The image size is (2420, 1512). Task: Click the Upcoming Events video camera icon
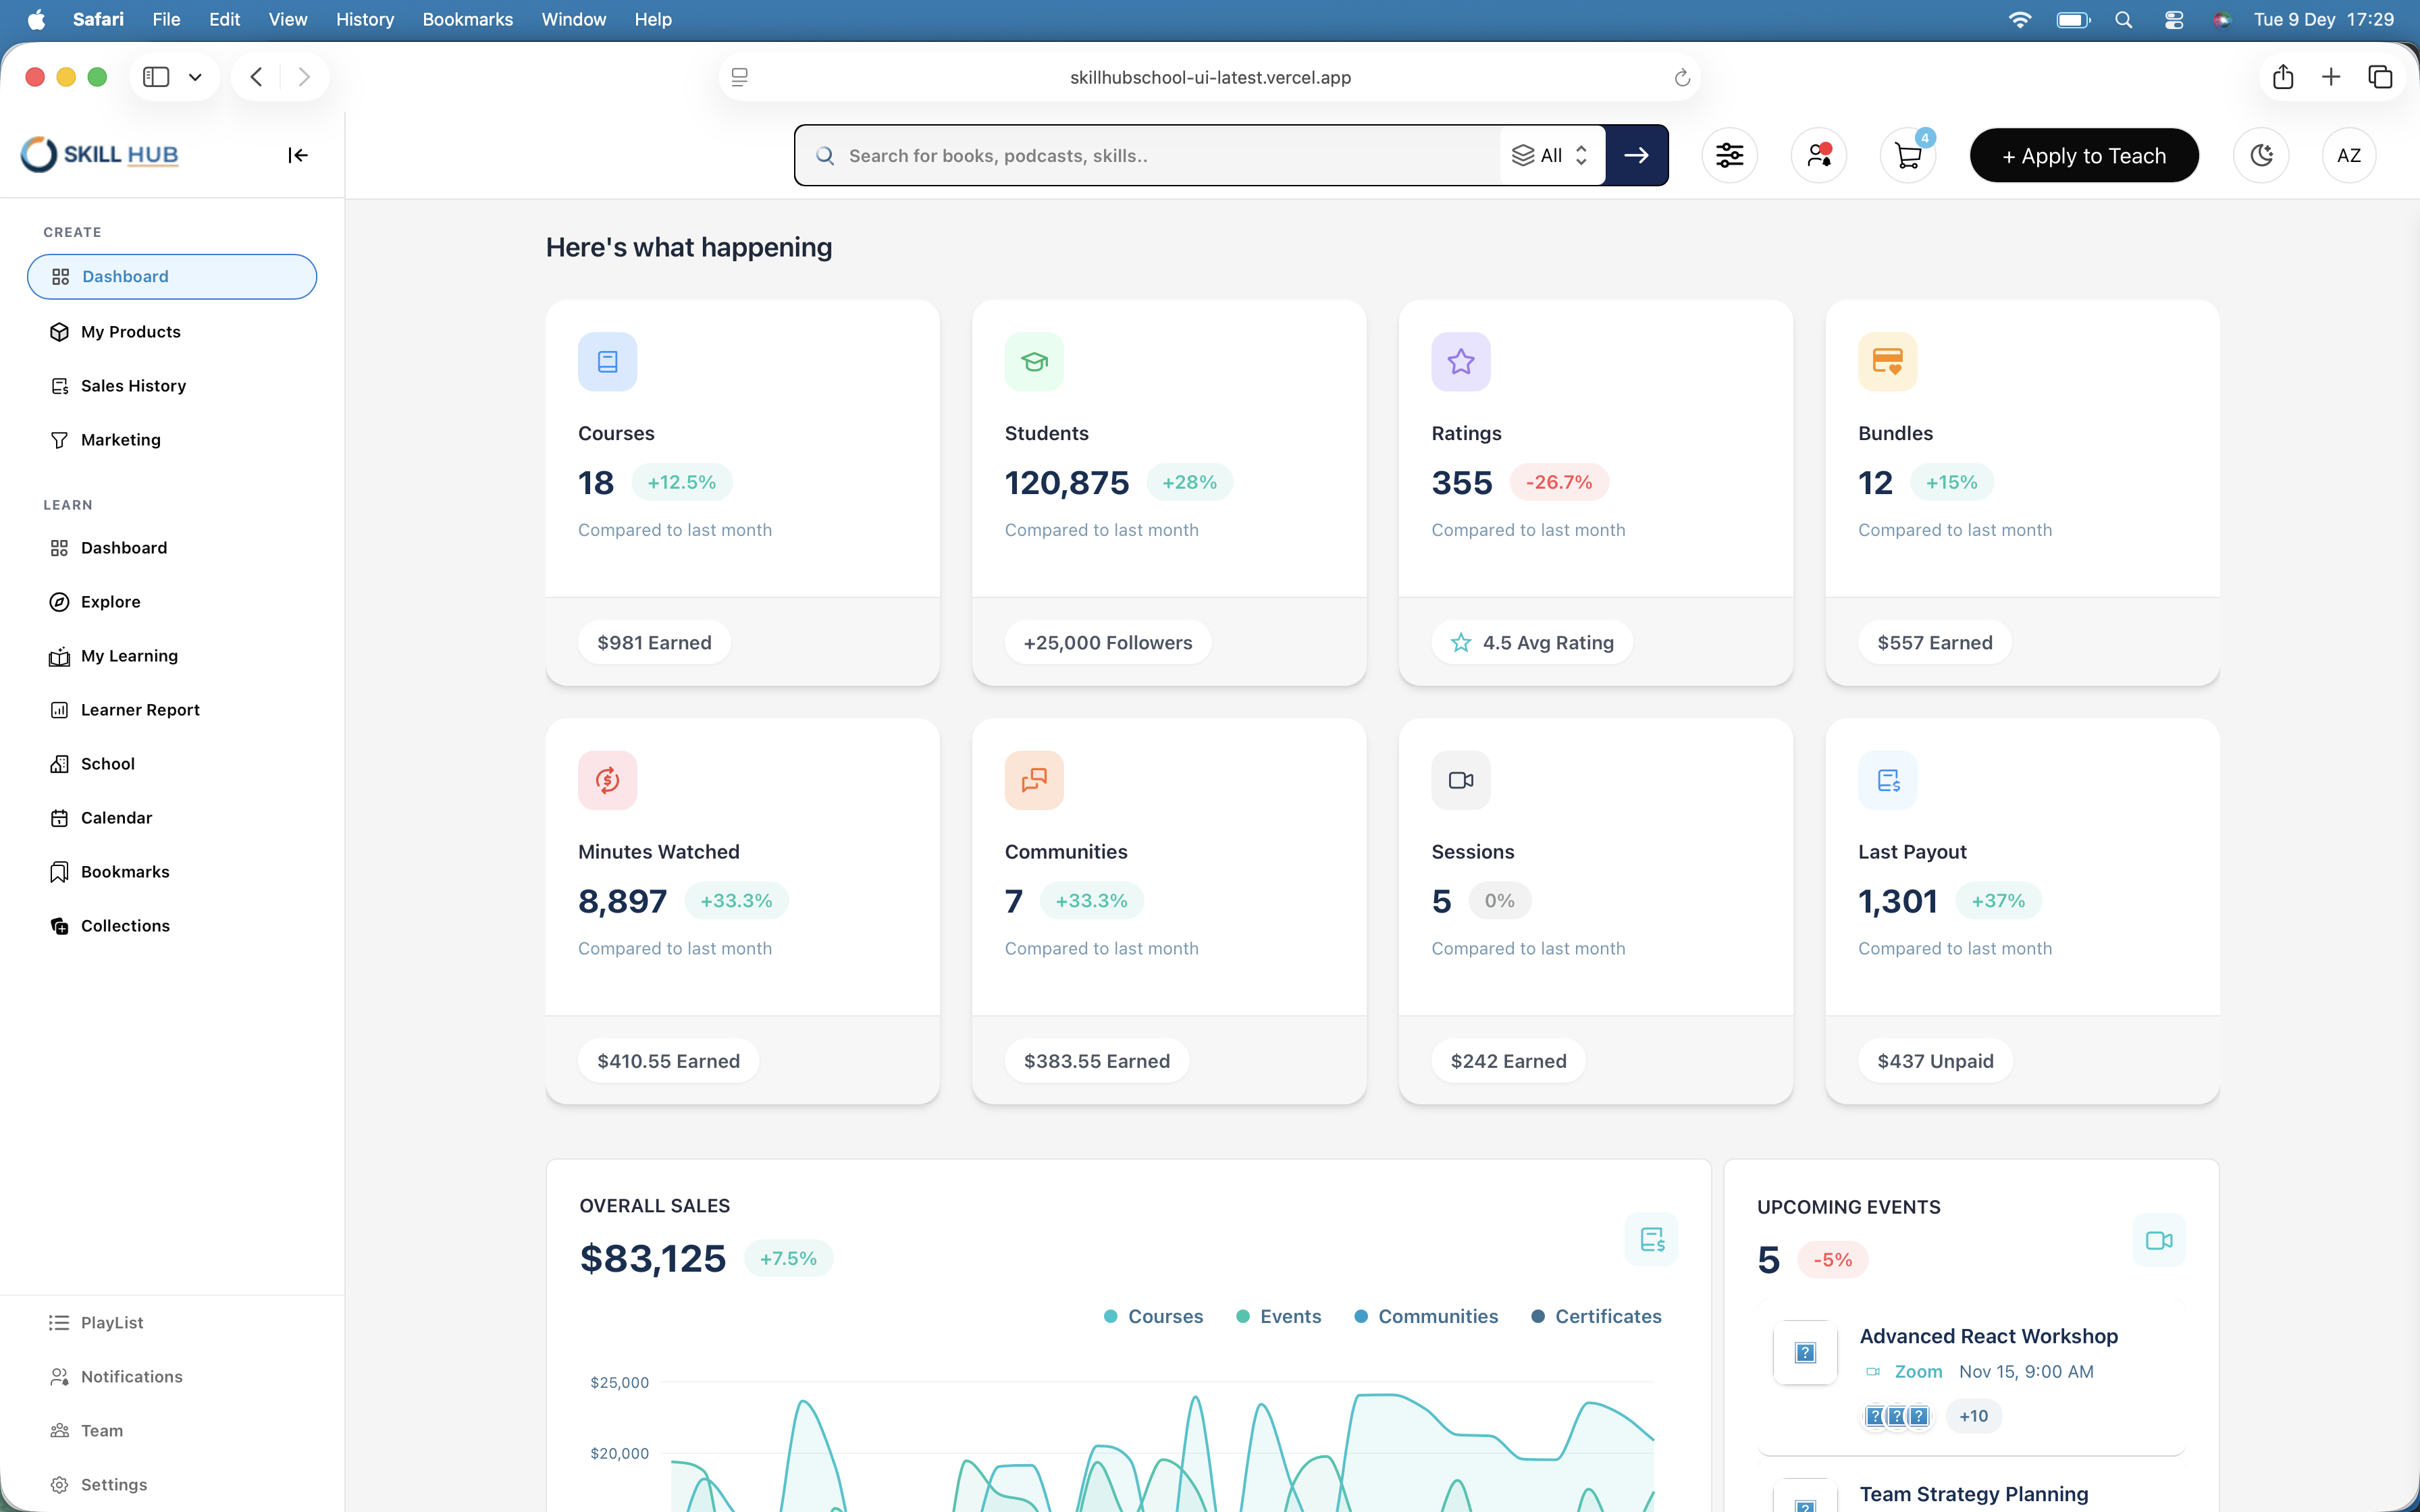[x=2159, y=1240]
